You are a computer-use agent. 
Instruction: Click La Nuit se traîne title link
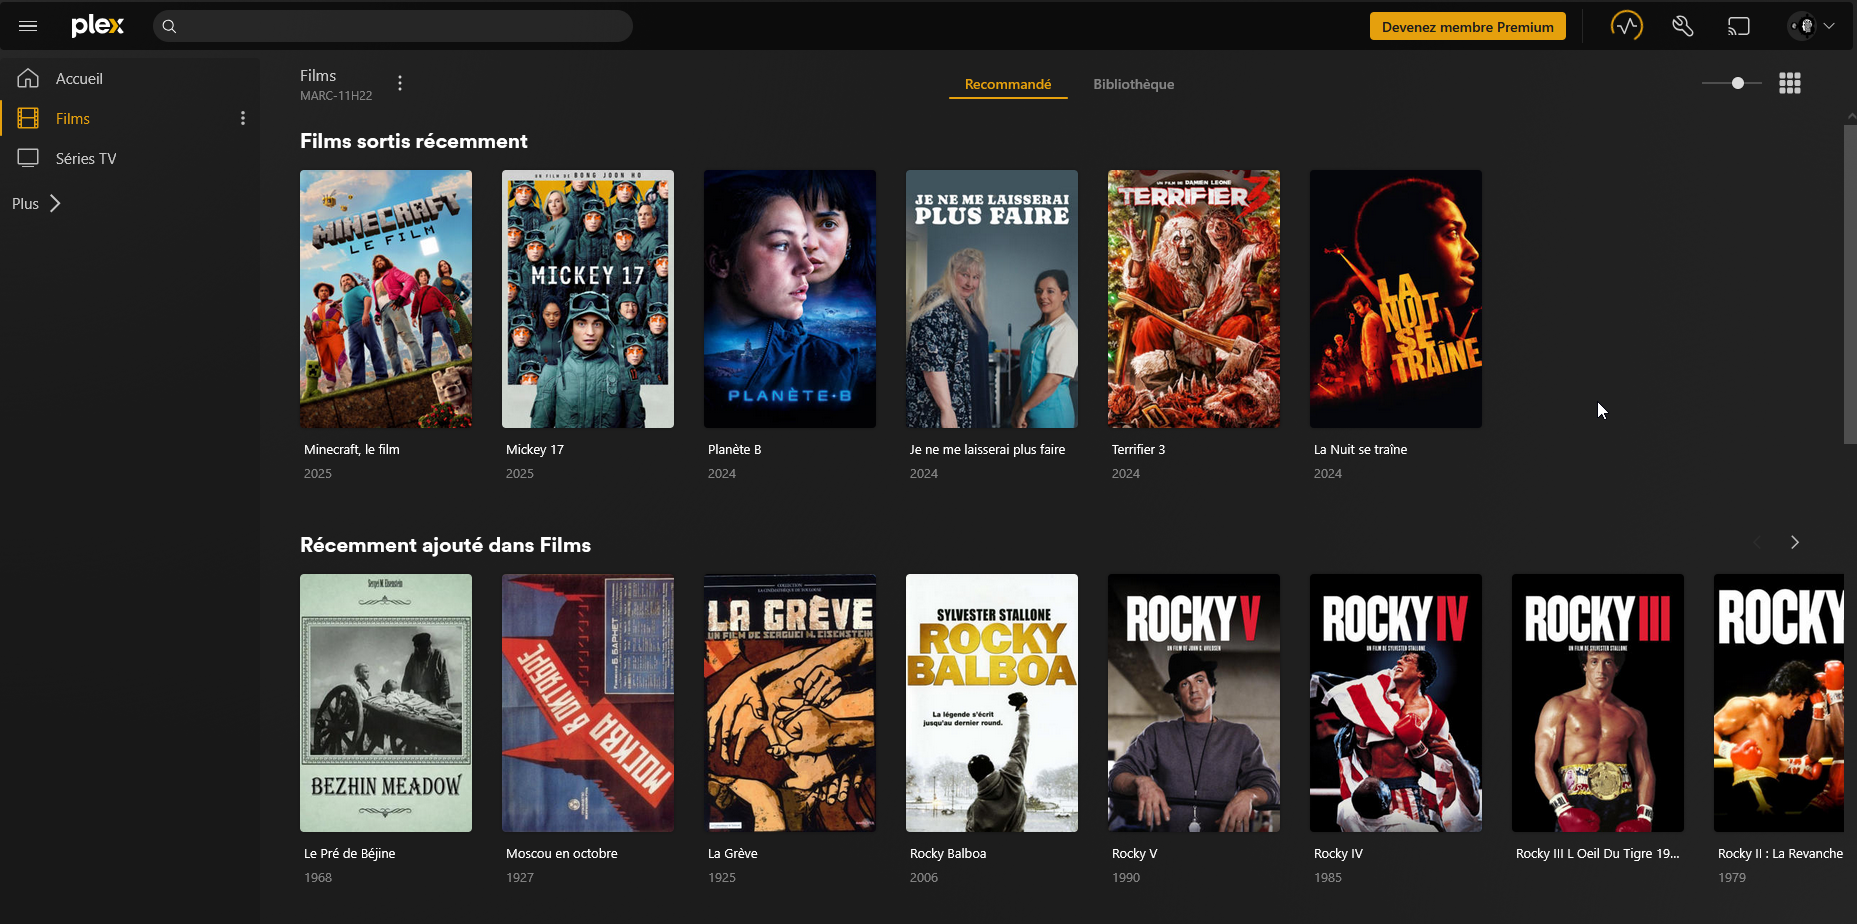(x=1361, y=449)
